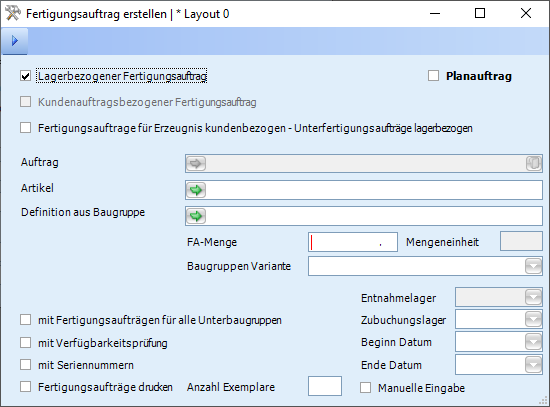Viewport: 550px width, 407px height.
Task: Check Fertigungsaufträge drucken option
Action: 26,387
